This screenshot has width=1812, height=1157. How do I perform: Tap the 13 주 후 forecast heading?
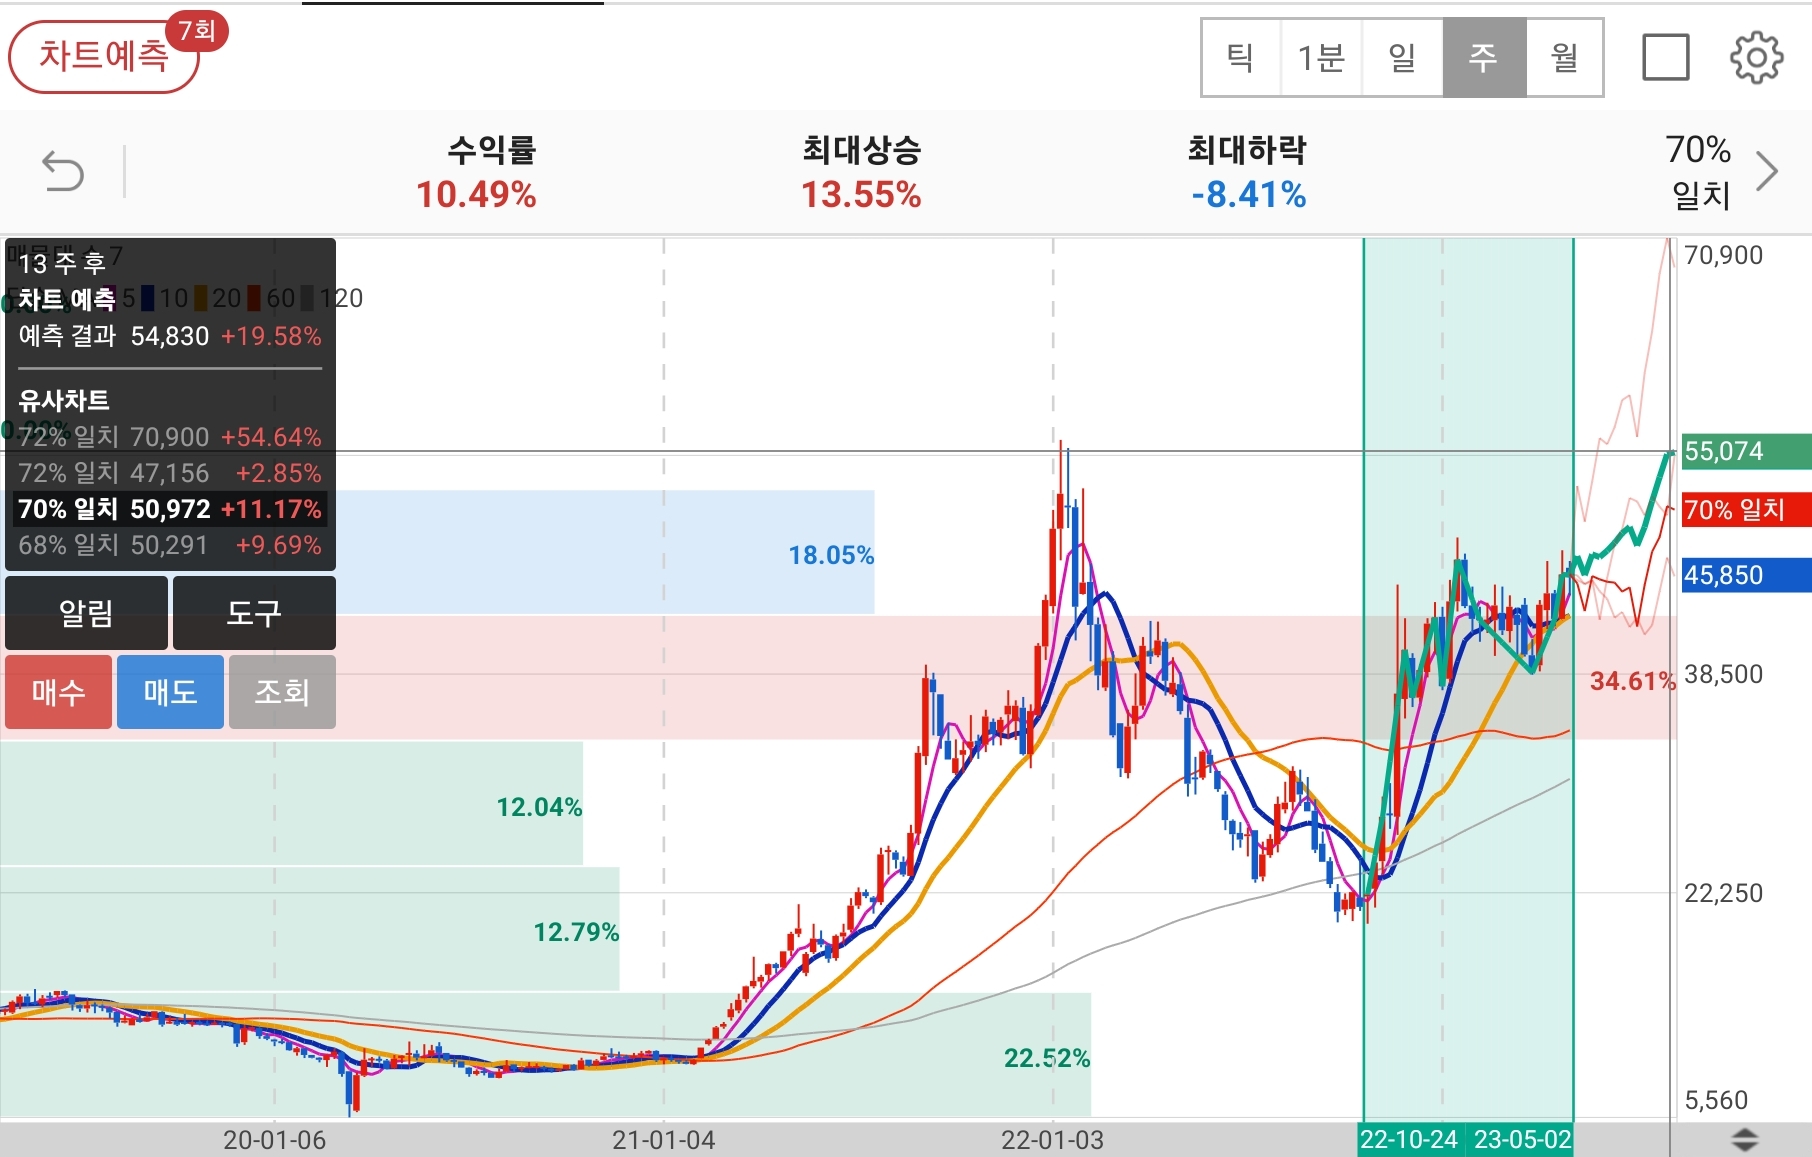pos(62,263)
